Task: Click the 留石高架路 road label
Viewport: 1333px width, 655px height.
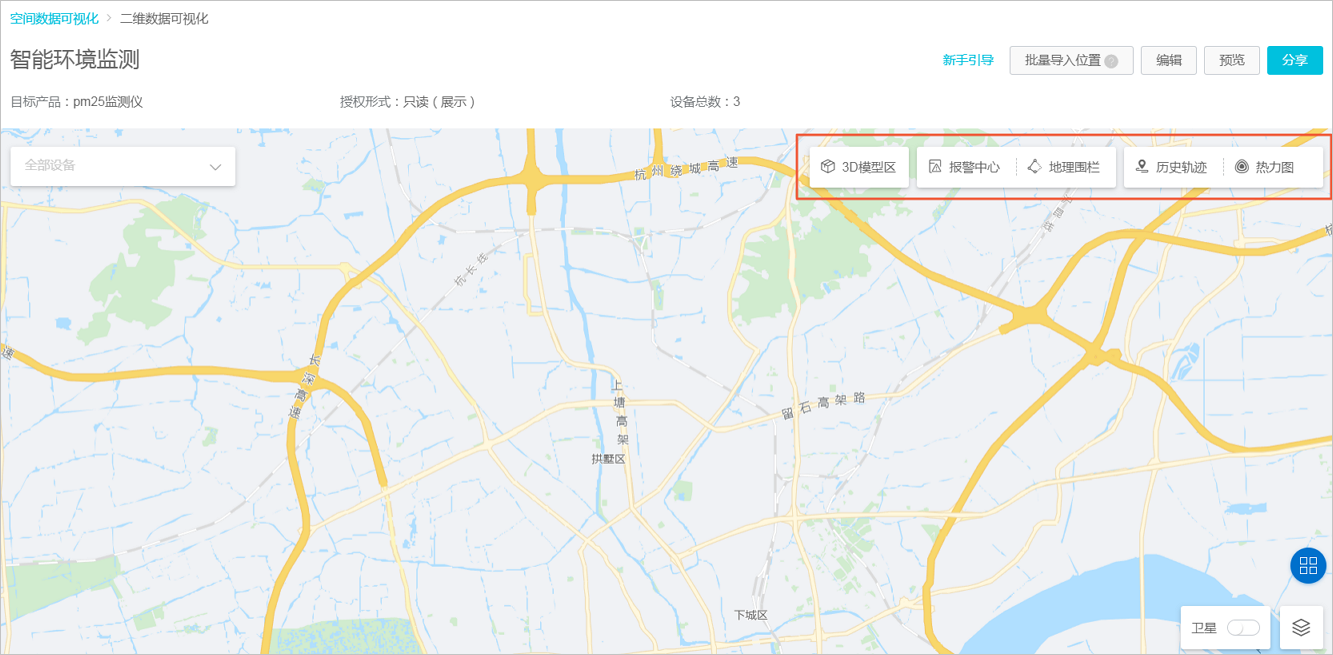Action: (823, 404)
